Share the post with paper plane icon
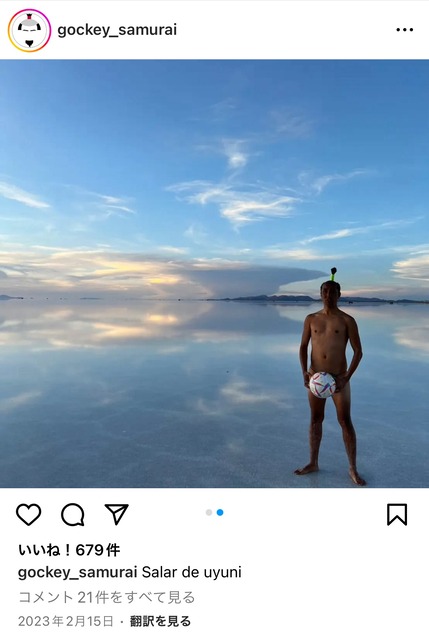429x640 pixels. click(117, 514)
